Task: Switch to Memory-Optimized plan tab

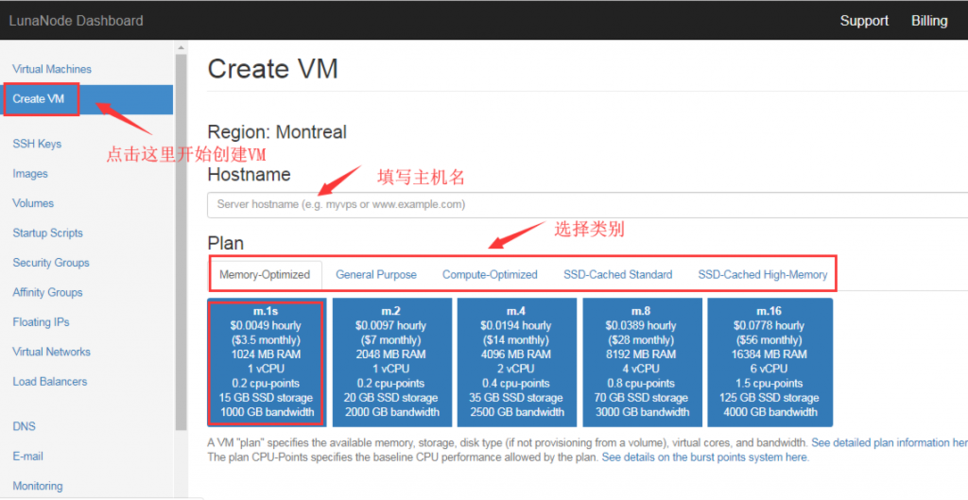Action: coord(265,275)
